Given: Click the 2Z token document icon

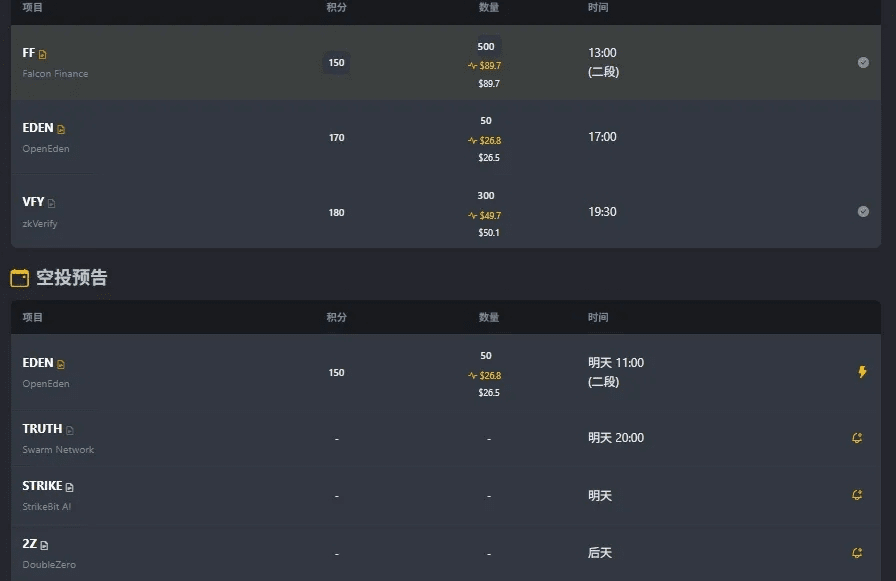Looking at the screenshot, I should pyautogui.click(x=44, y=545).
